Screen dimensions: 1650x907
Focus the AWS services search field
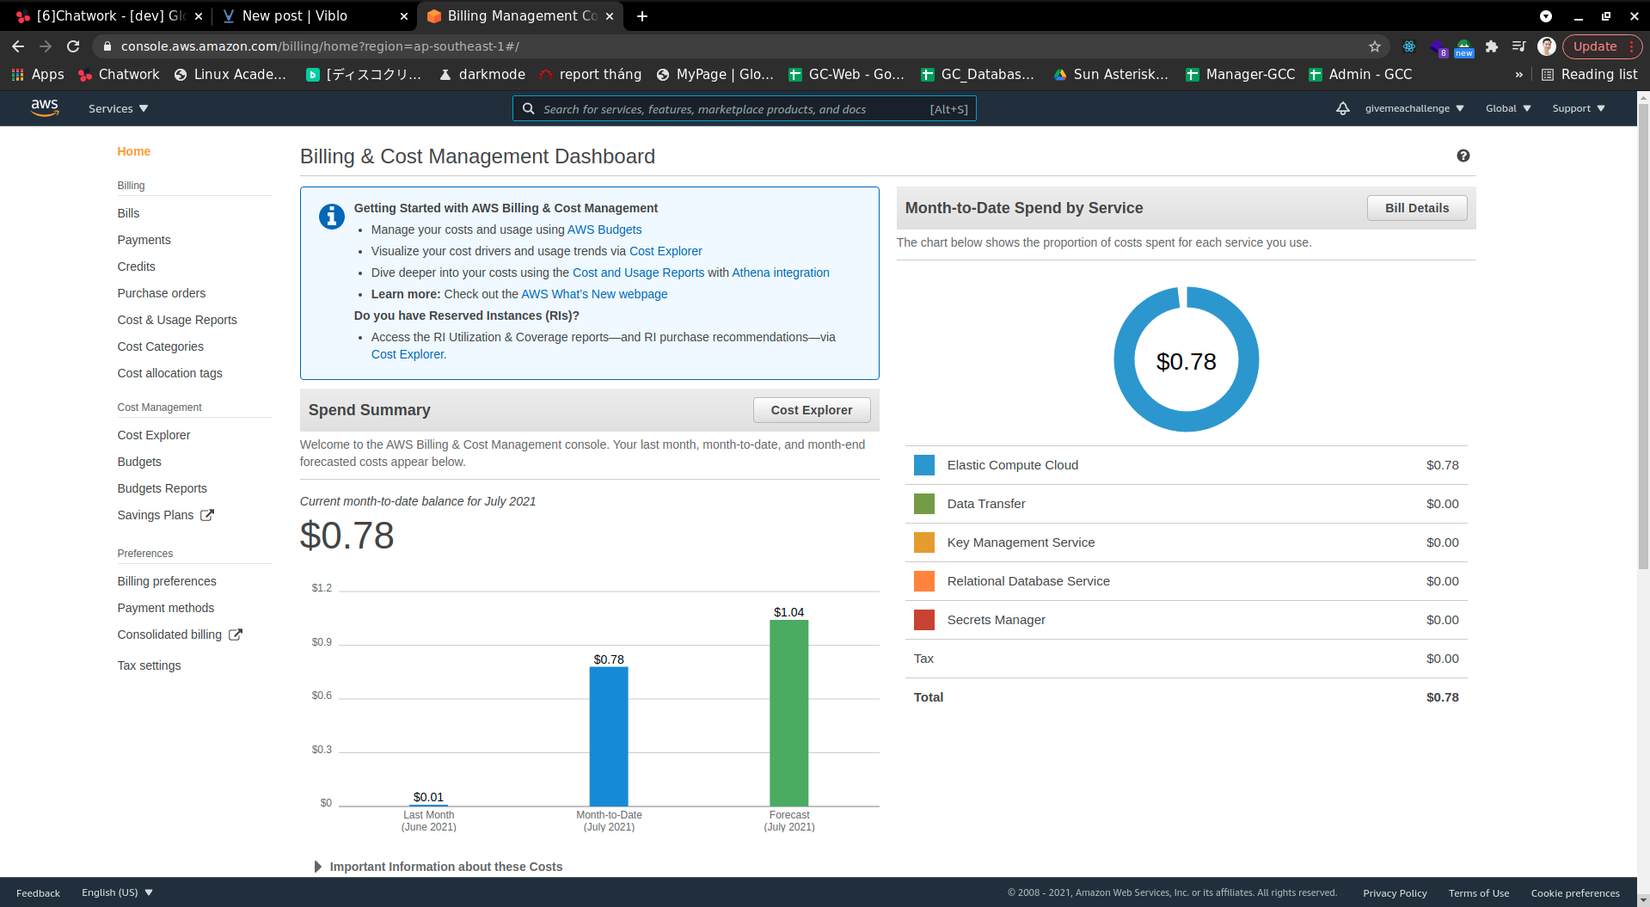(x=744, y=109)
